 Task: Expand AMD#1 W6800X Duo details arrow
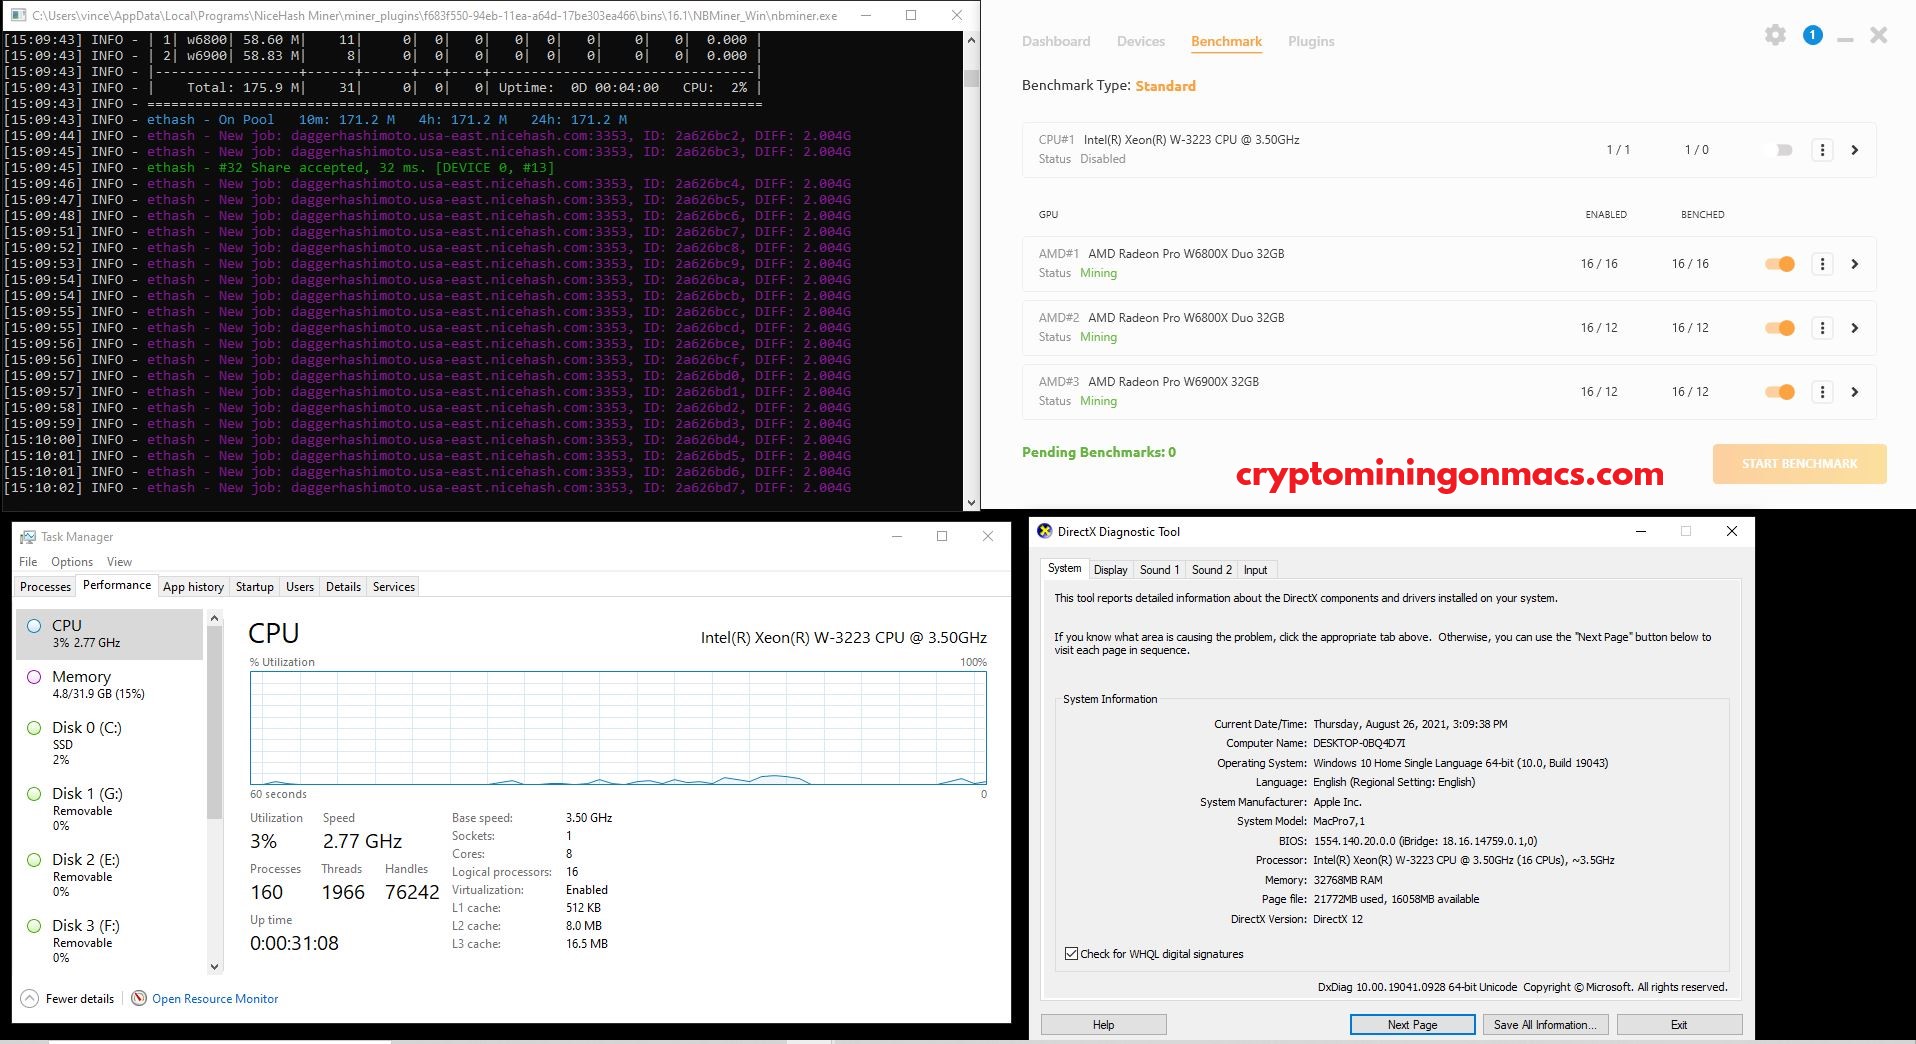coord(1855,264)
